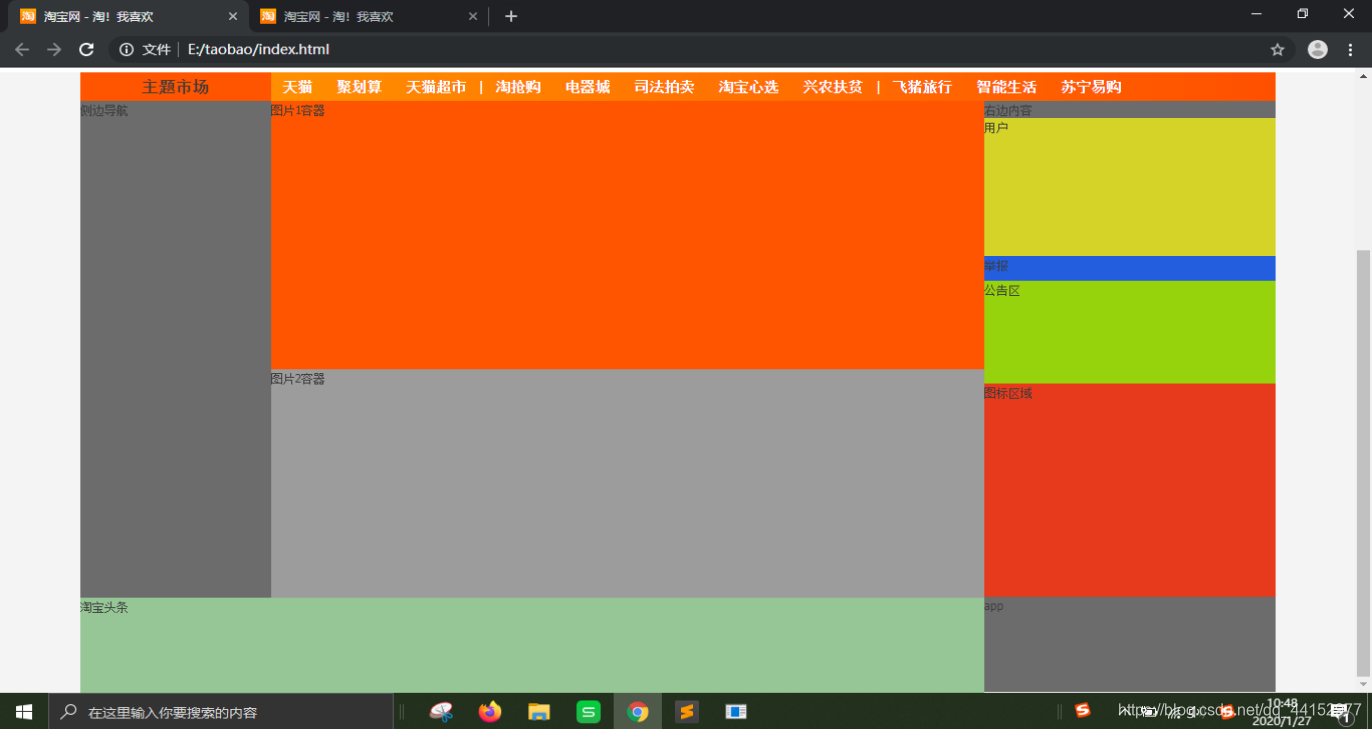Click the 图片1容器 label
Screen dimensions: 1372x729
(x=298, y=111)
